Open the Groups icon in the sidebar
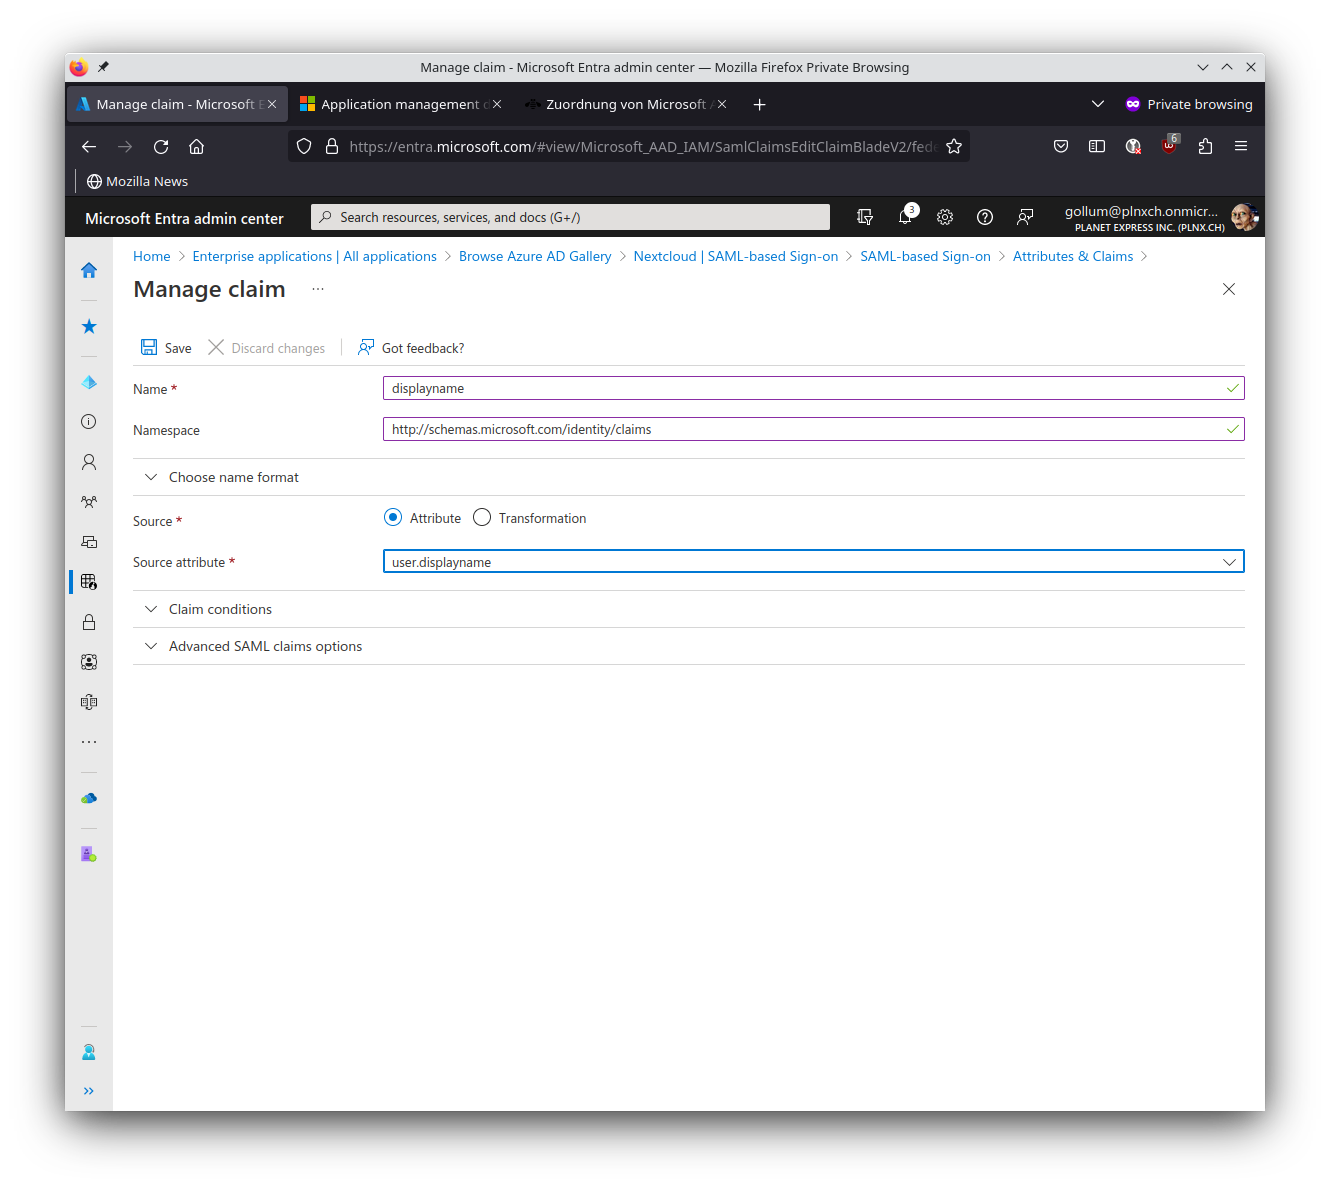 click(x=88, y=502)
